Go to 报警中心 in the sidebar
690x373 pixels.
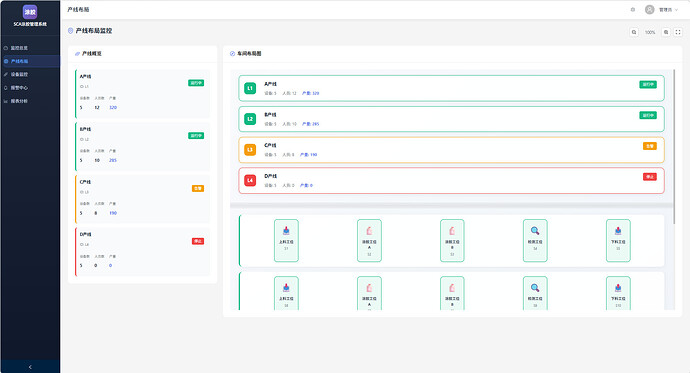(x=30, y=88)
